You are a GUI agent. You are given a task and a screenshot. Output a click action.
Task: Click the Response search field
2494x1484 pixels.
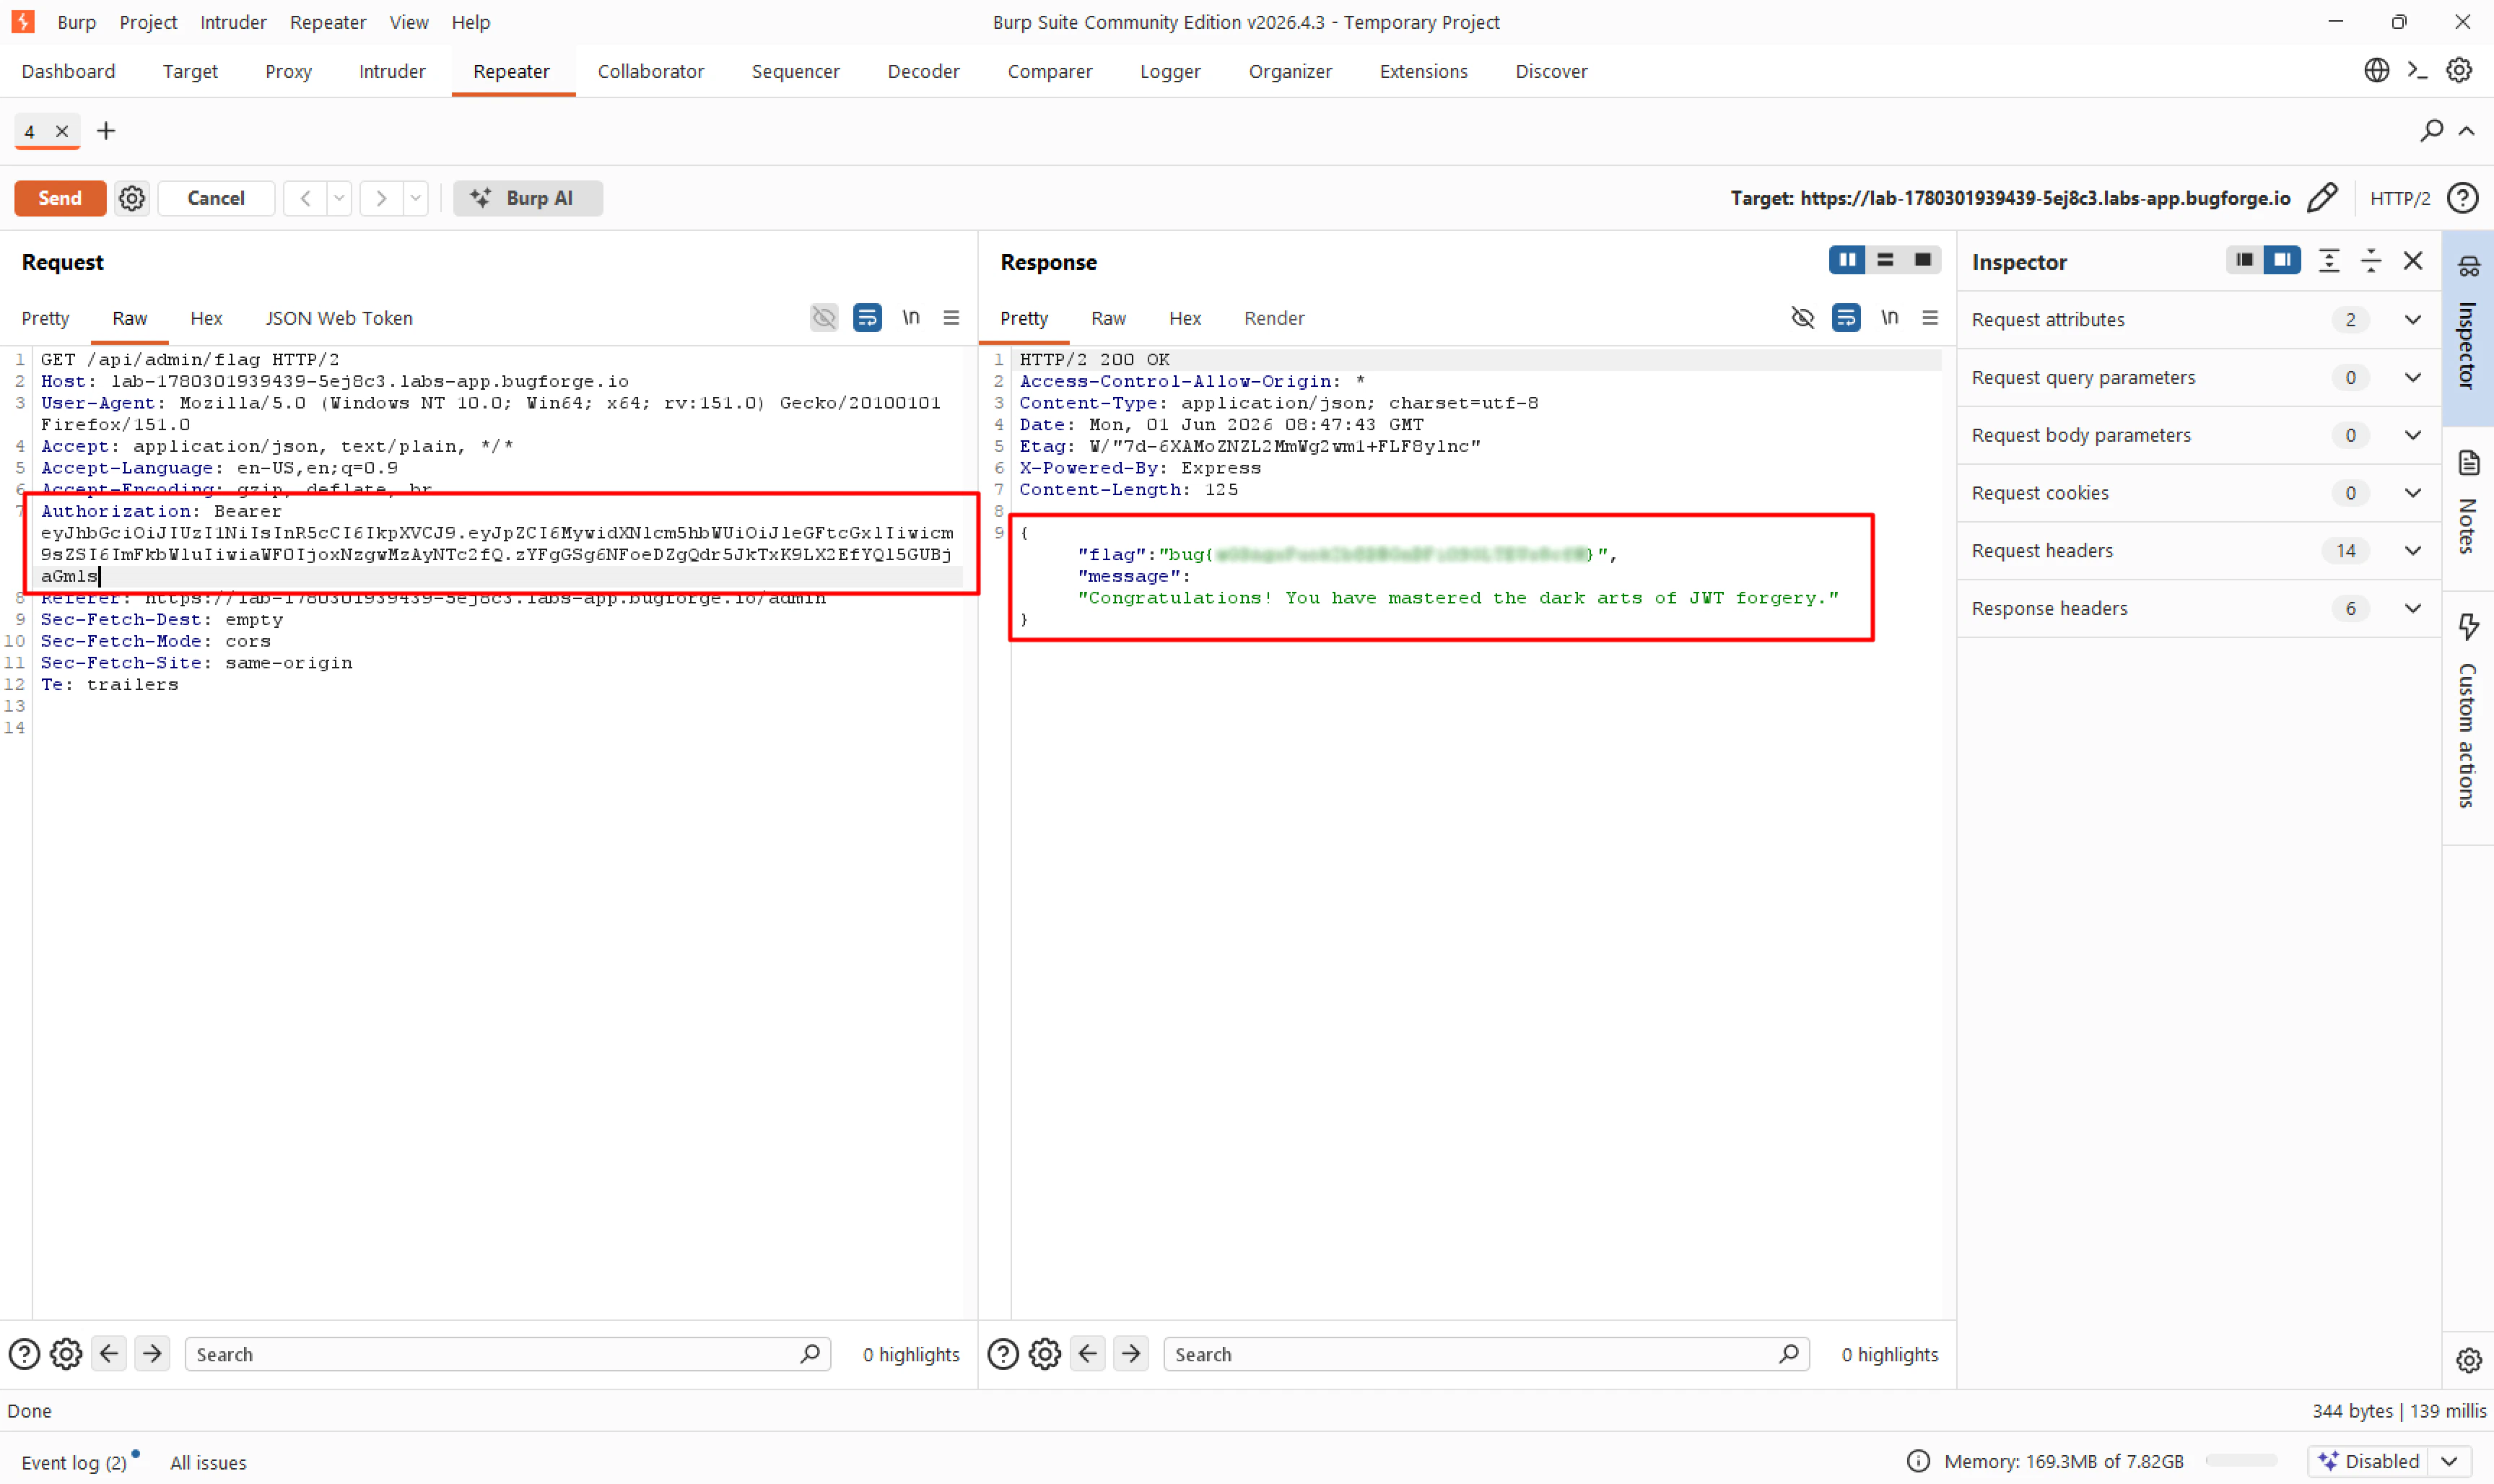[1486, 1354]
